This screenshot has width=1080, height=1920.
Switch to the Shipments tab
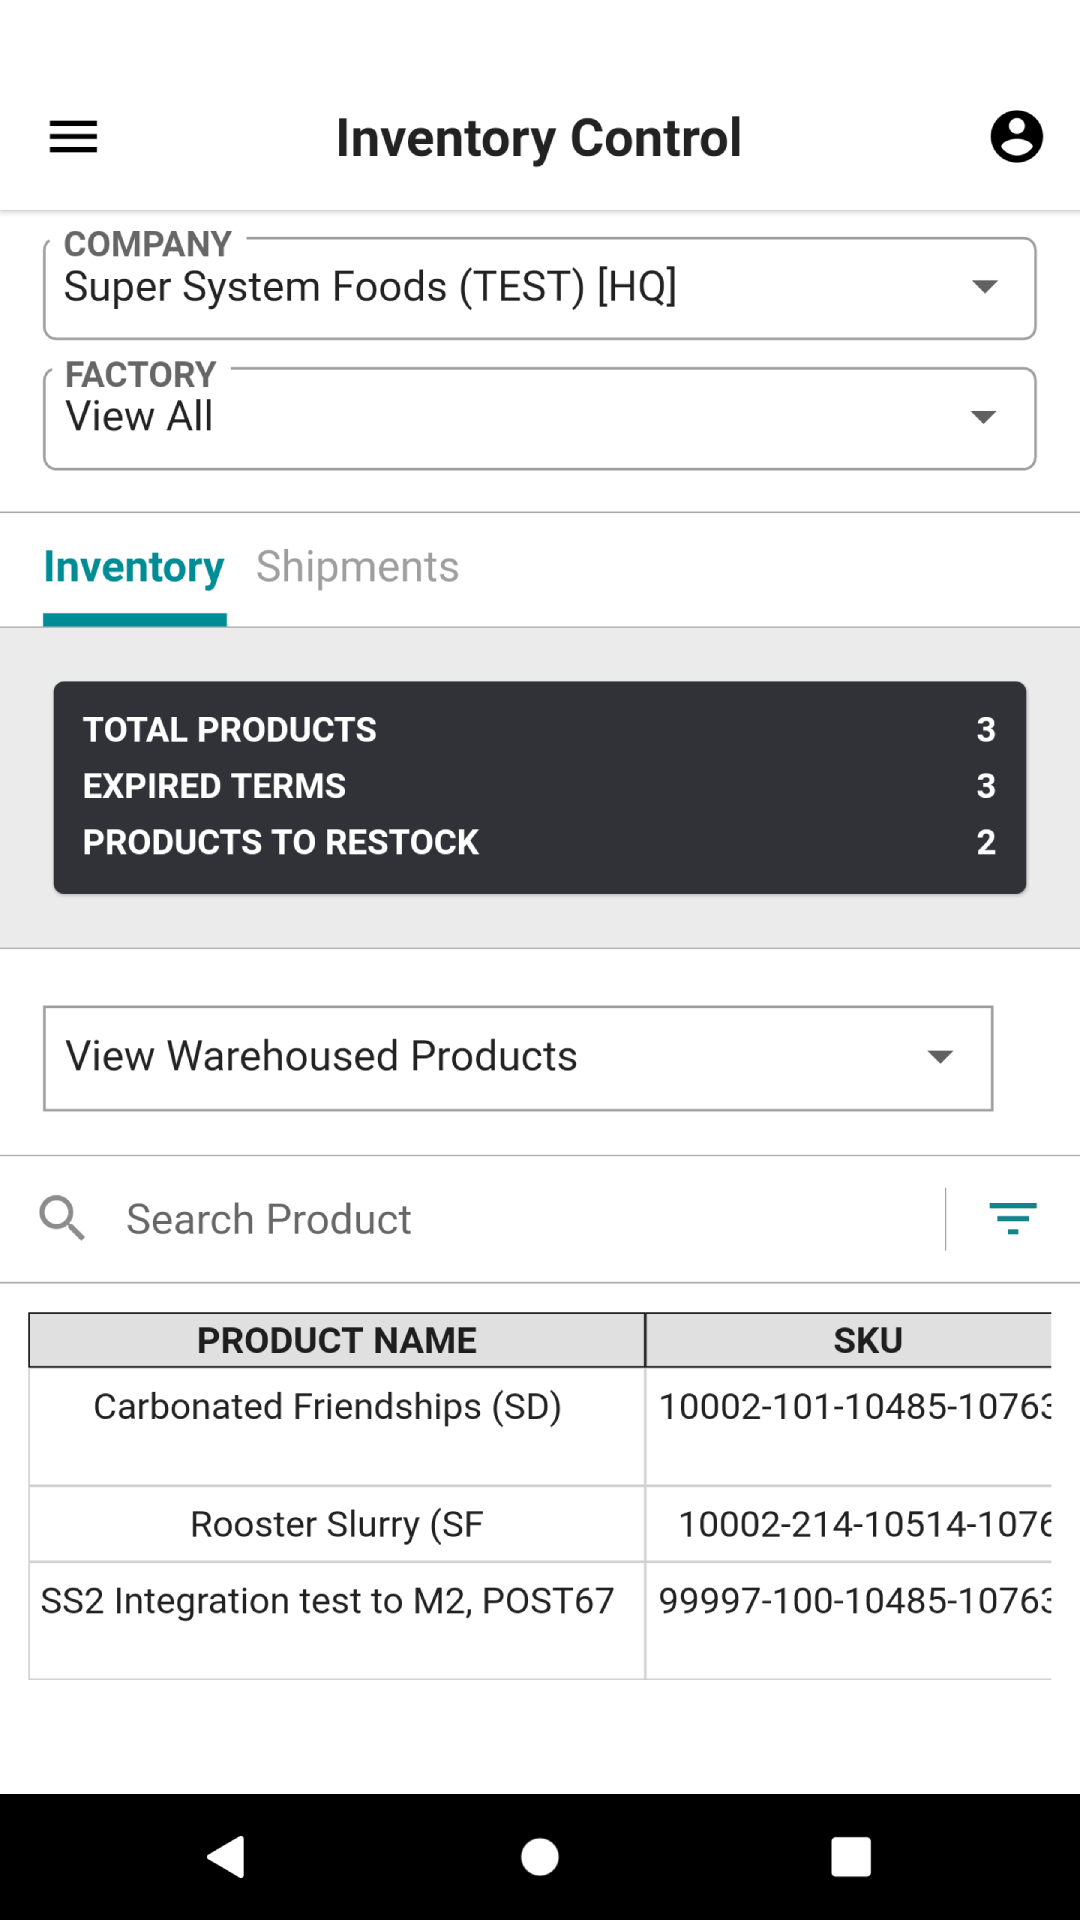click(357, 567)
